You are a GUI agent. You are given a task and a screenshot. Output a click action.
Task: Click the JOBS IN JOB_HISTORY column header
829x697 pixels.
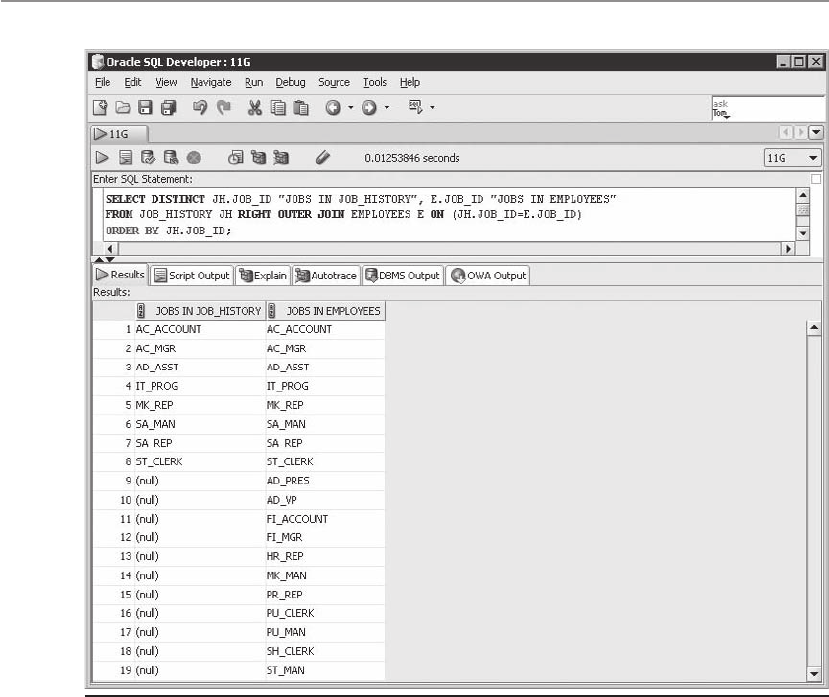(x=200, y=311)
